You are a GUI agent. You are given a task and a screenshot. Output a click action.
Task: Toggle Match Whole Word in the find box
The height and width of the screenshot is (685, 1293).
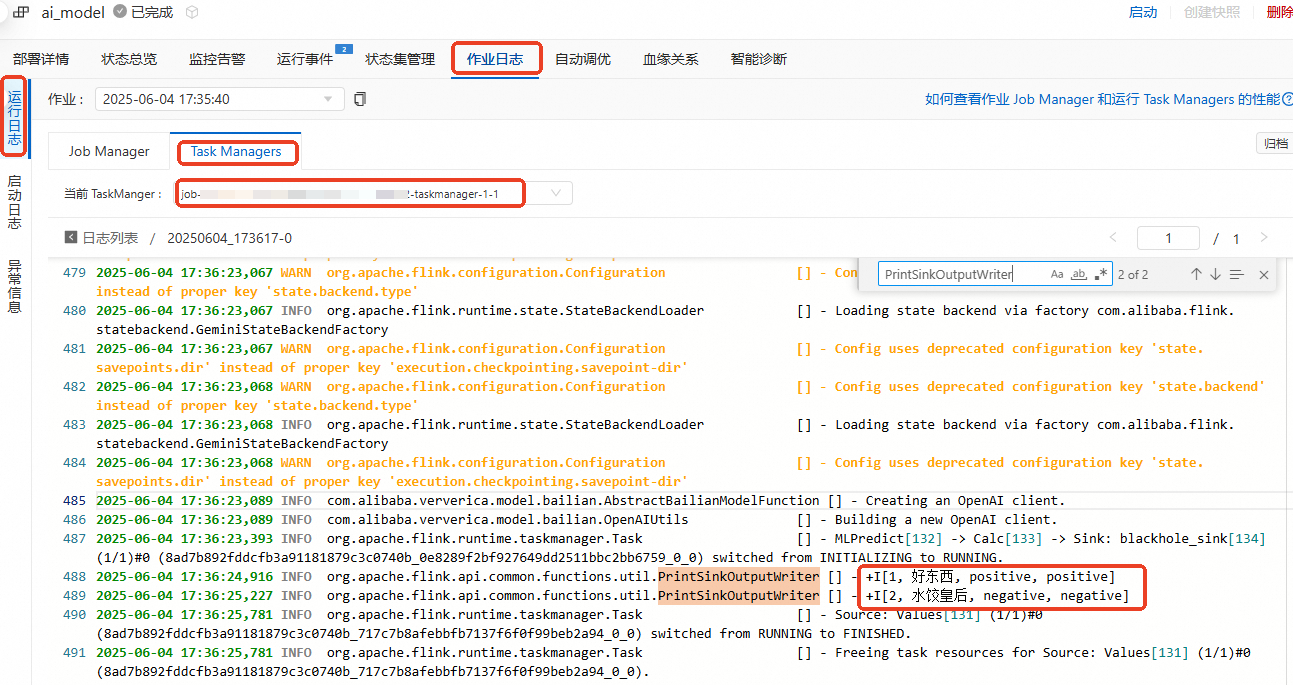[1079, 274]
